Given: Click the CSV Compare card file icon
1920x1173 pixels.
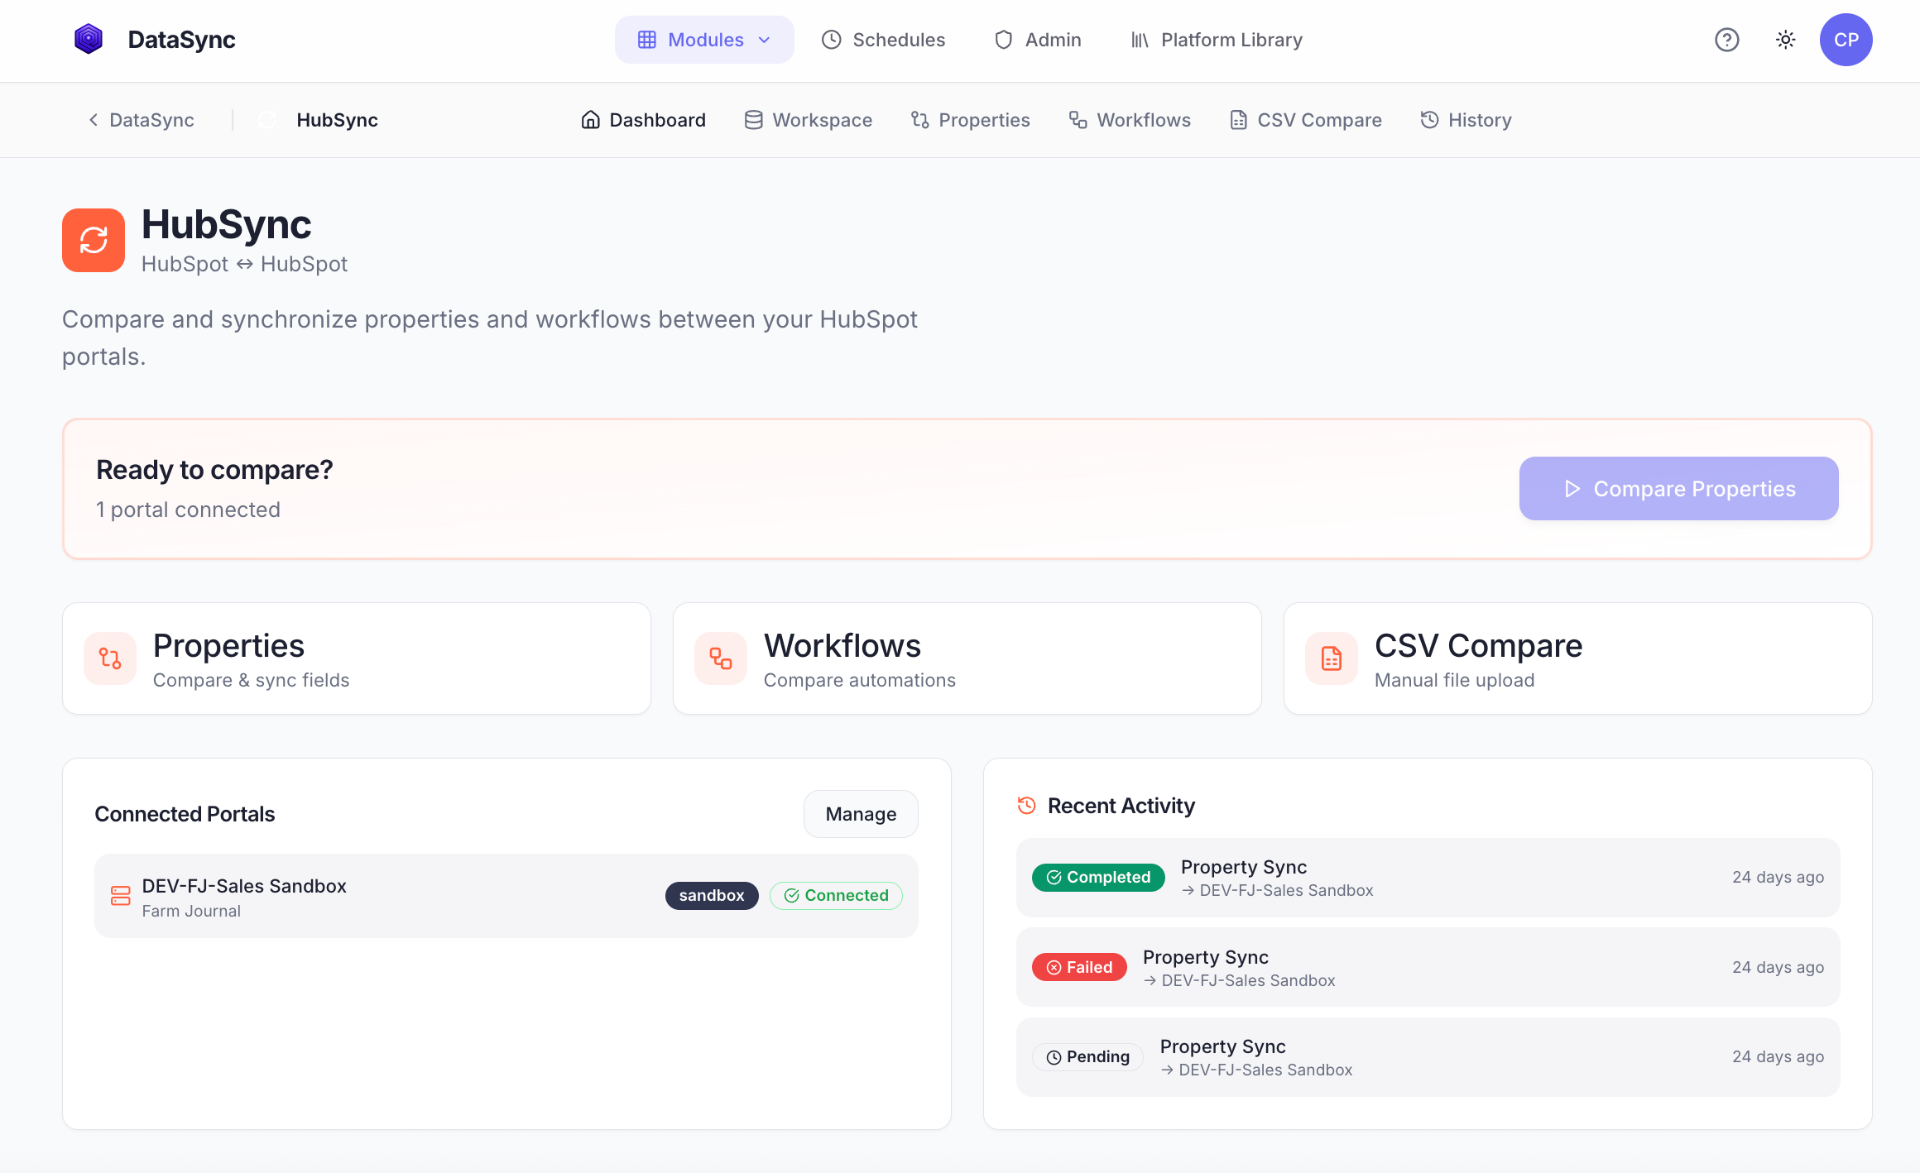Looking at the screenshot, I should coord(1332,659).
